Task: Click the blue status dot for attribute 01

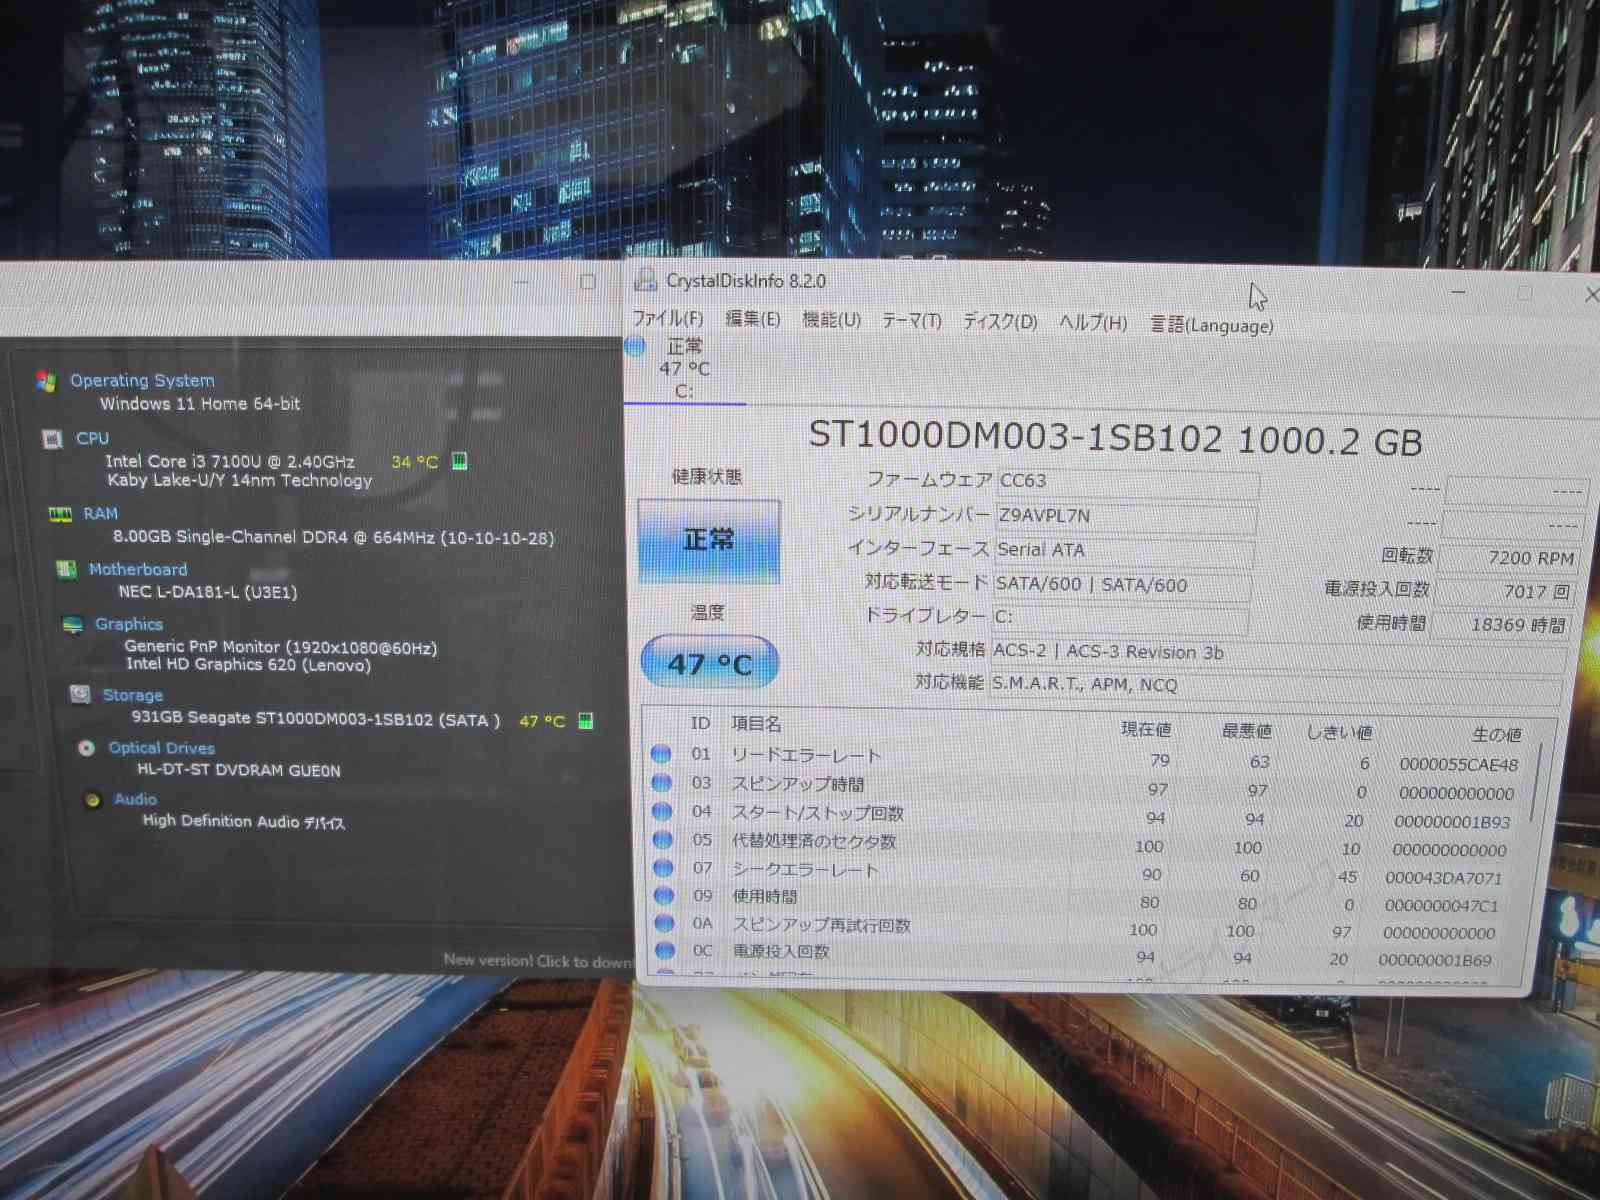Action: click(661, 753)
